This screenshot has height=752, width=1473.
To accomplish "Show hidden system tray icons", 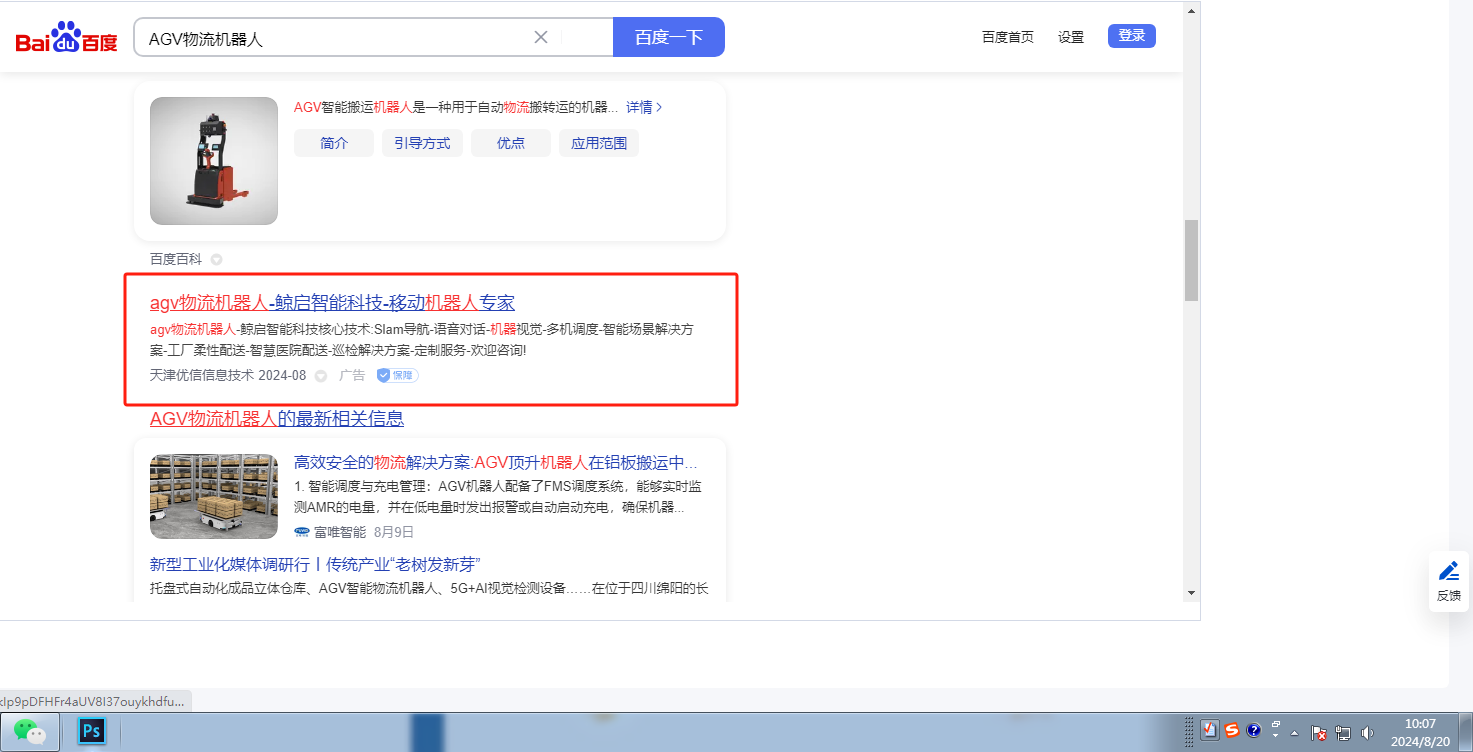I will (x=1296, y=733).
